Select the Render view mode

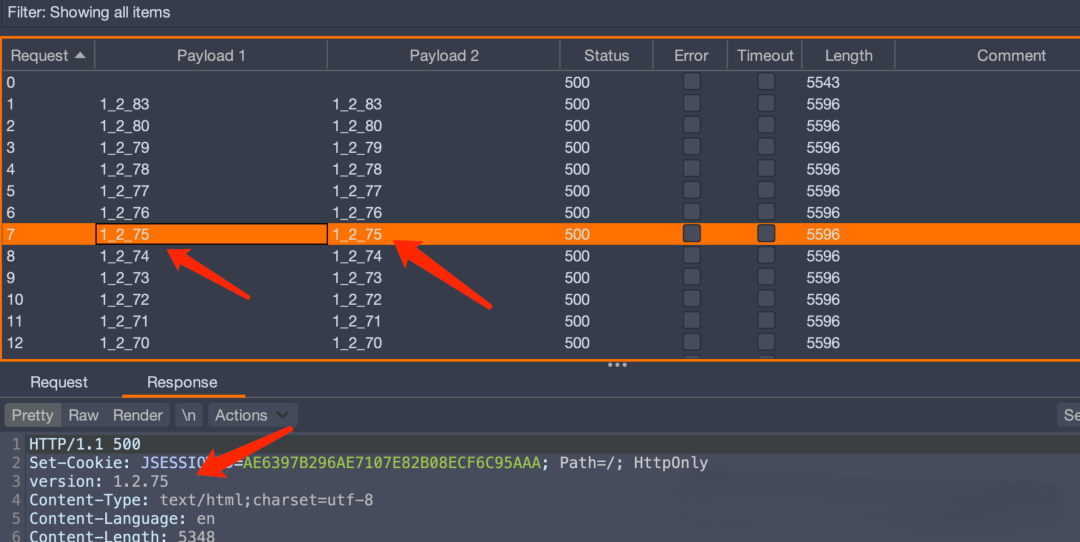(x=138, y=415)
